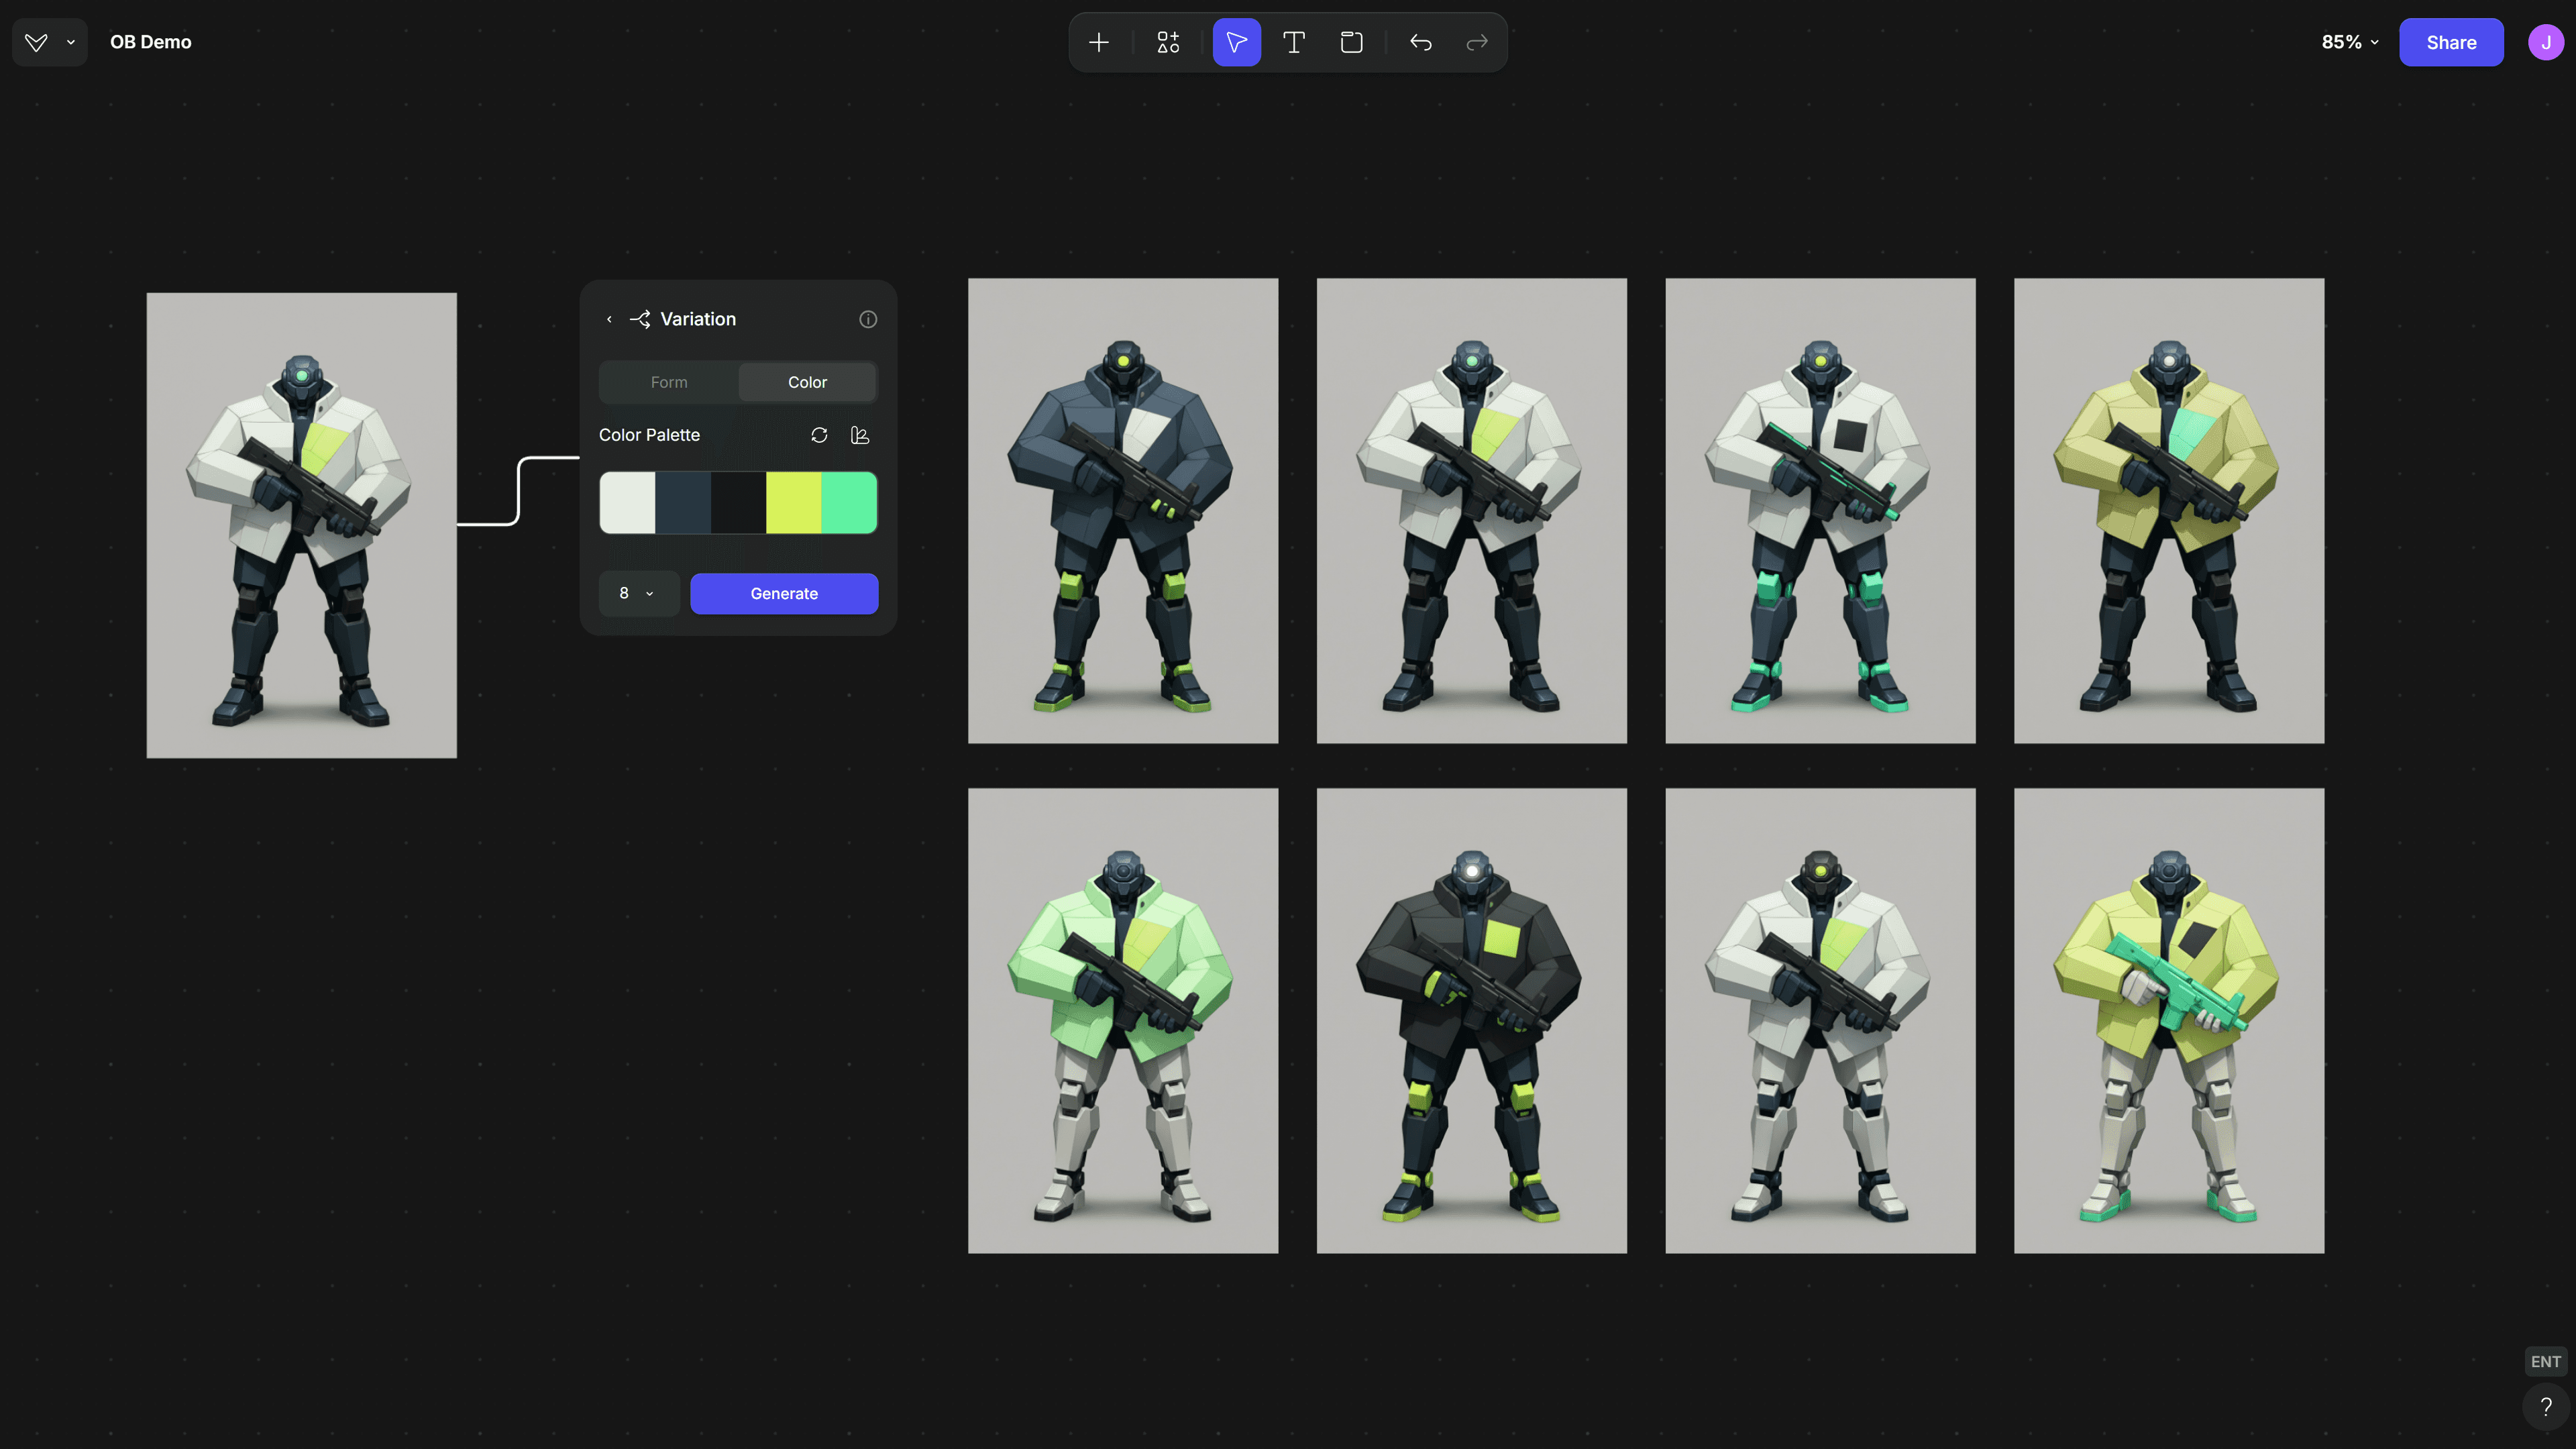Select the pointer selection tool
Viewport: 2576px width, 1449px height.
point(1236,42)
